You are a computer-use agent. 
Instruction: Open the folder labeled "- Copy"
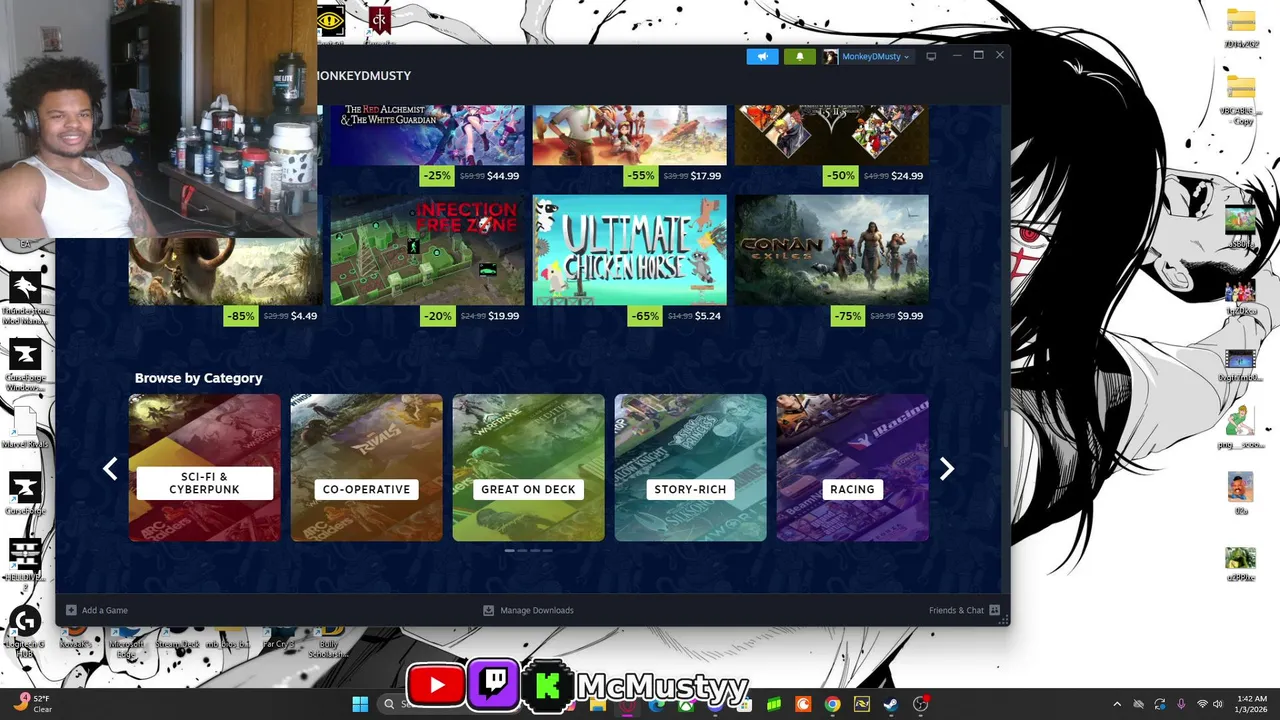(1241, 100)
